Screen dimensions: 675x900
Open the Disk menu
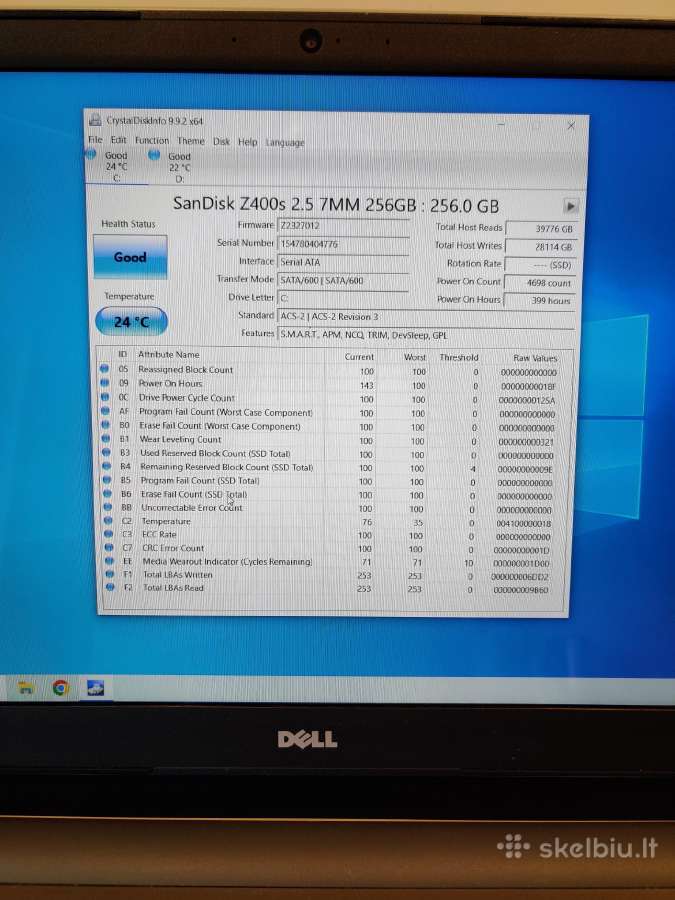point(221,141)
